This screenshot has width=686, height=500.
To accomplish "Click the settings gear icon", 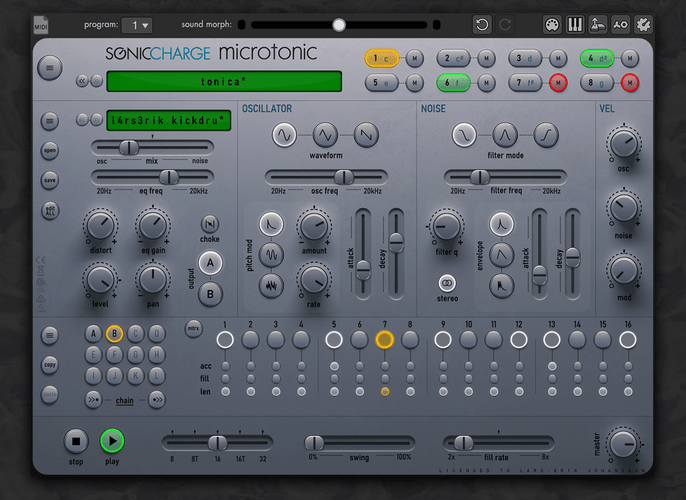I will (x=643, y=24).
